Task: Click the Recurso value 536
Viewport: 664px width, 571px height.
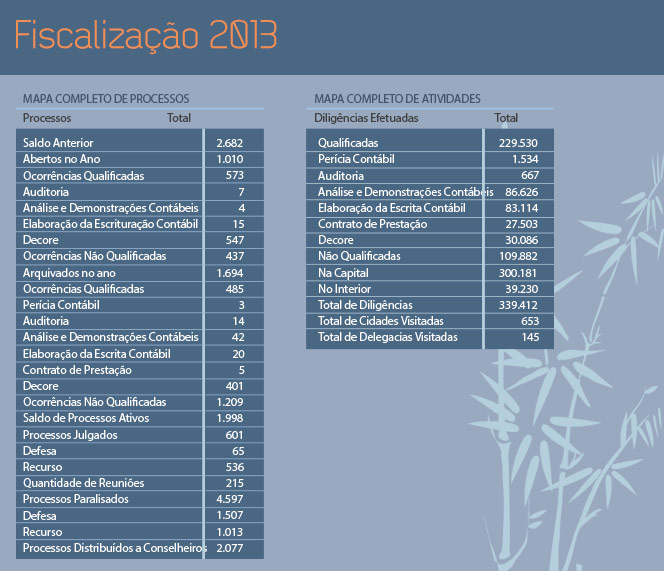Action: [235, 467]
